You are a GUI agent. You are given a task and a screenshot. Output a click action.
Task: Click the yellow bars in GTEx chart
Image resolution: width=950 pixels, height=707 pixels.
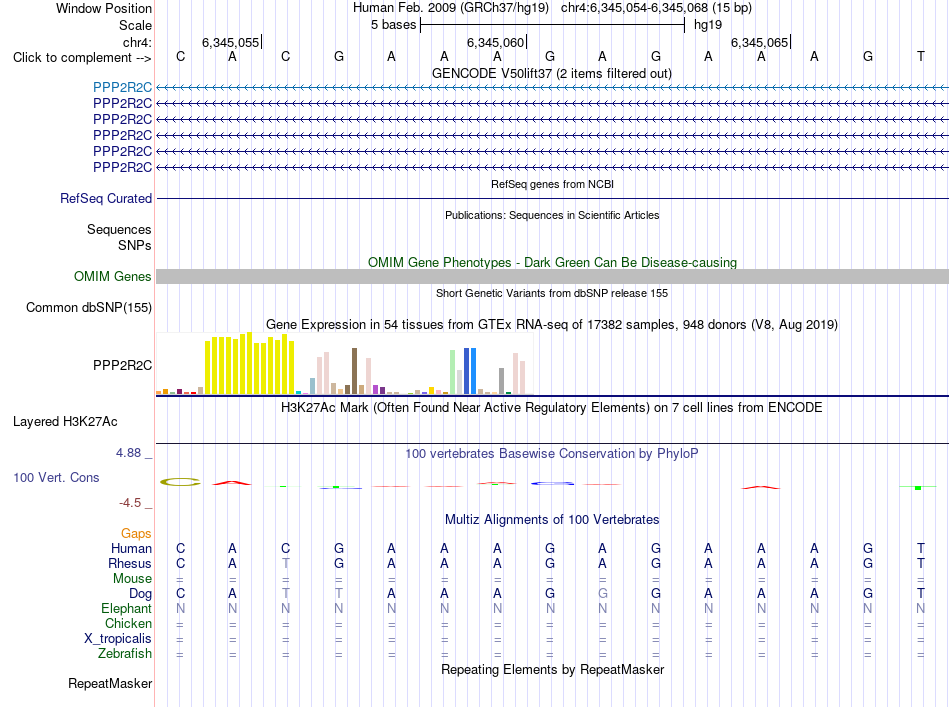pyautogui.click(x=250, y=365)
